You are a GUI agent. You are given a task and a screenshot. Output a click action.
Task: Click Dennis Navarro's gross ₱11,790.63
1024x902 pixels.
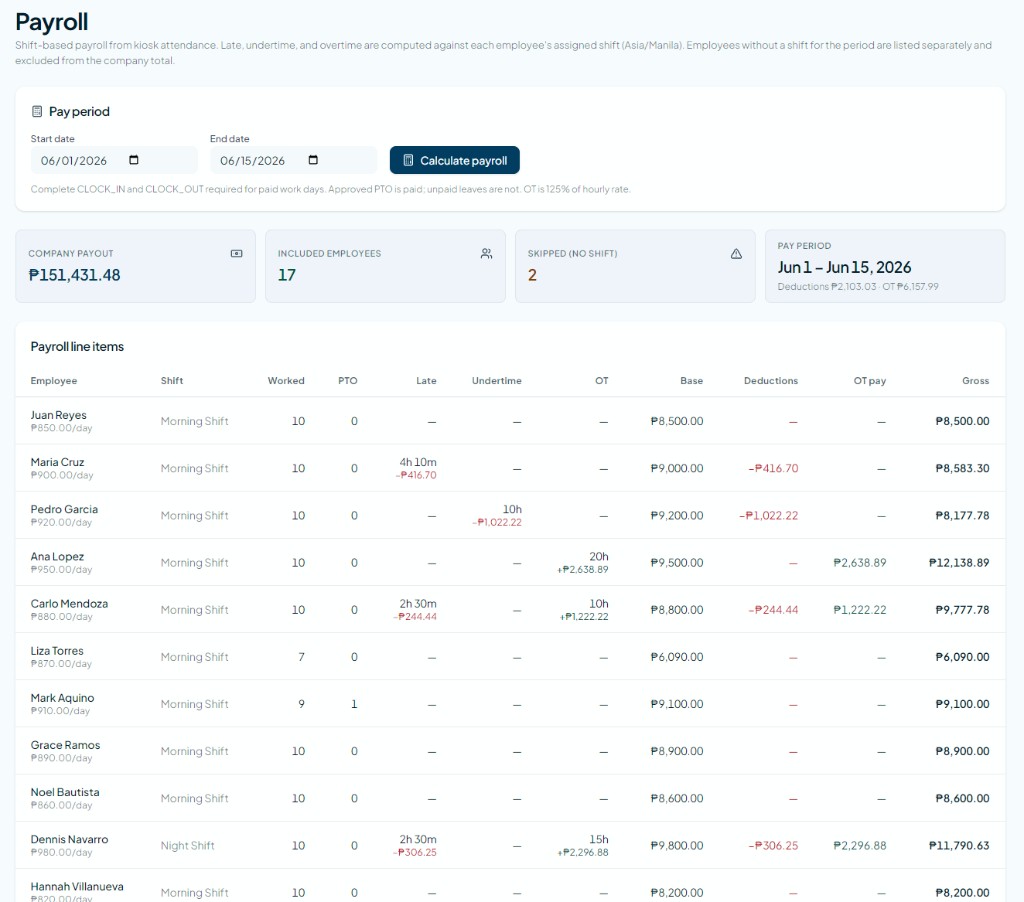click(959, 846)
